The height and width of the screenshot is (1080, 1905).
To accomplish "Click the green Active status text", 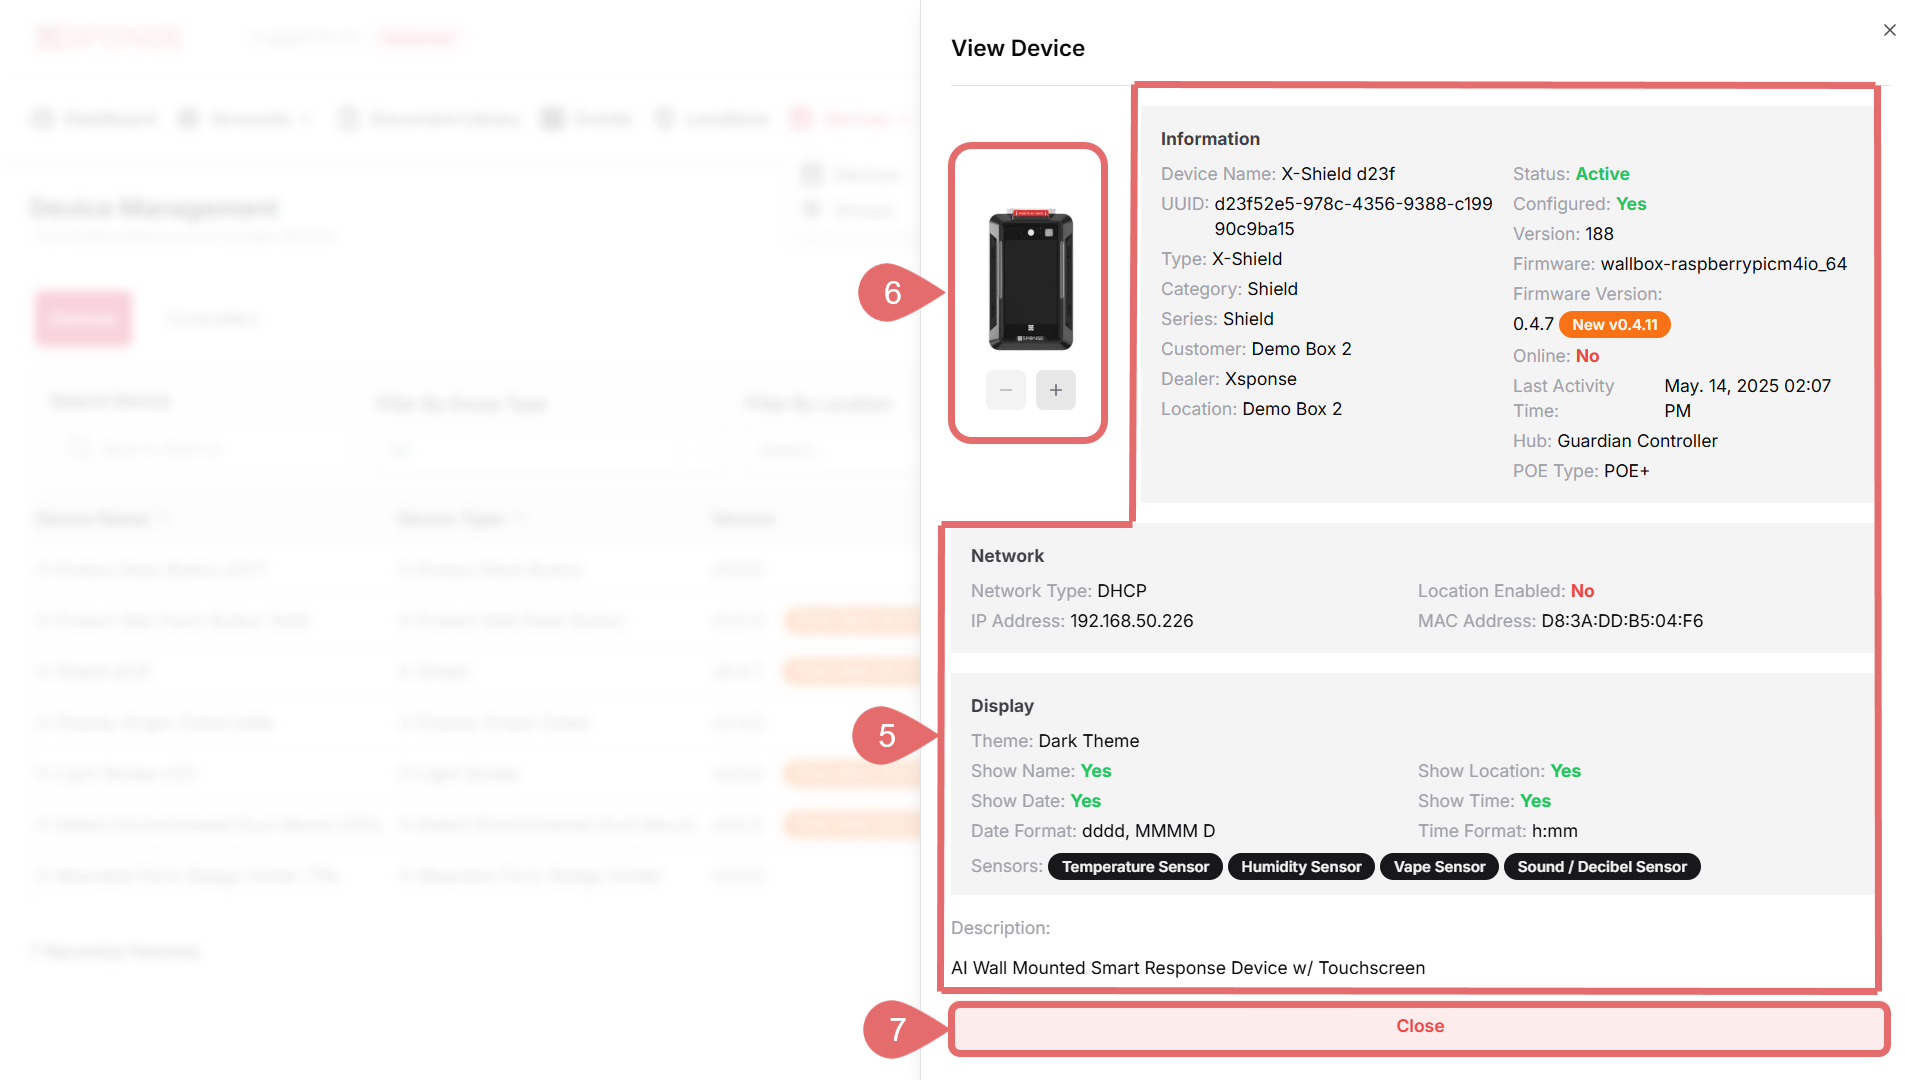I will pyautogui.click(x=1602, y=174).
